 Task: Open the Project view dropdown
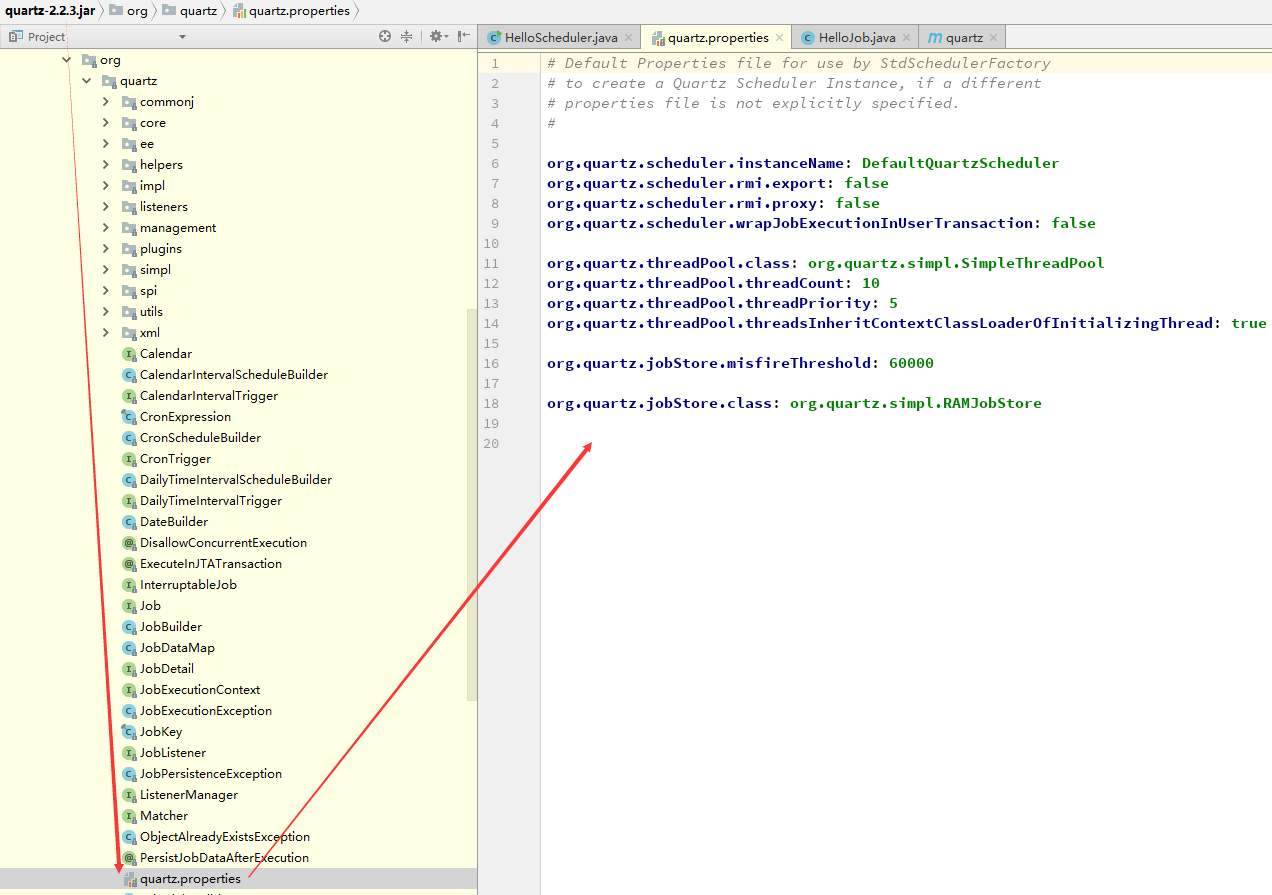pyautogui.click(x=182, y=37)
